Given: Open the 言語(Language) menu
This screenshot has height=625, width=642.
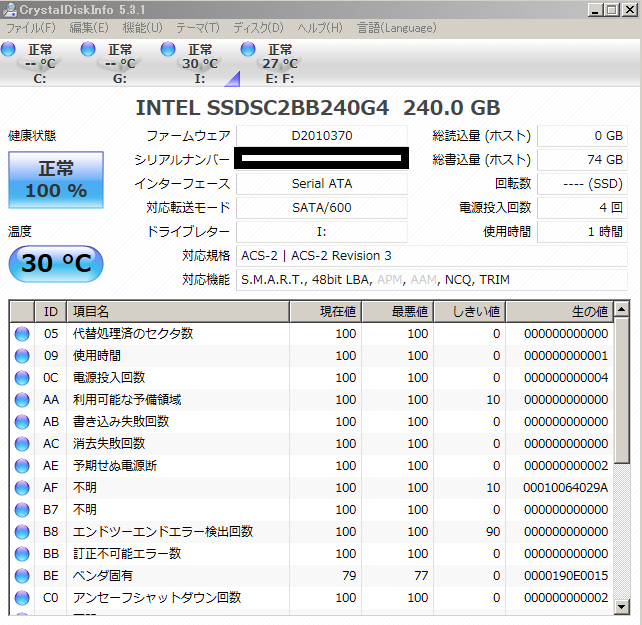Looking at the screenshot, I should pyautogui.click(x=396, y=27).
